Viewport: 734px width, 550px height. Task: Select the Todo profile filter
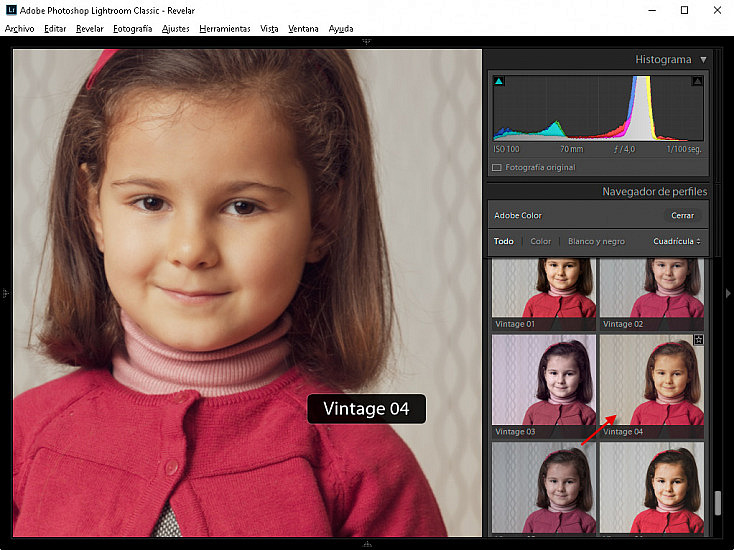click(x=504, y=242)
